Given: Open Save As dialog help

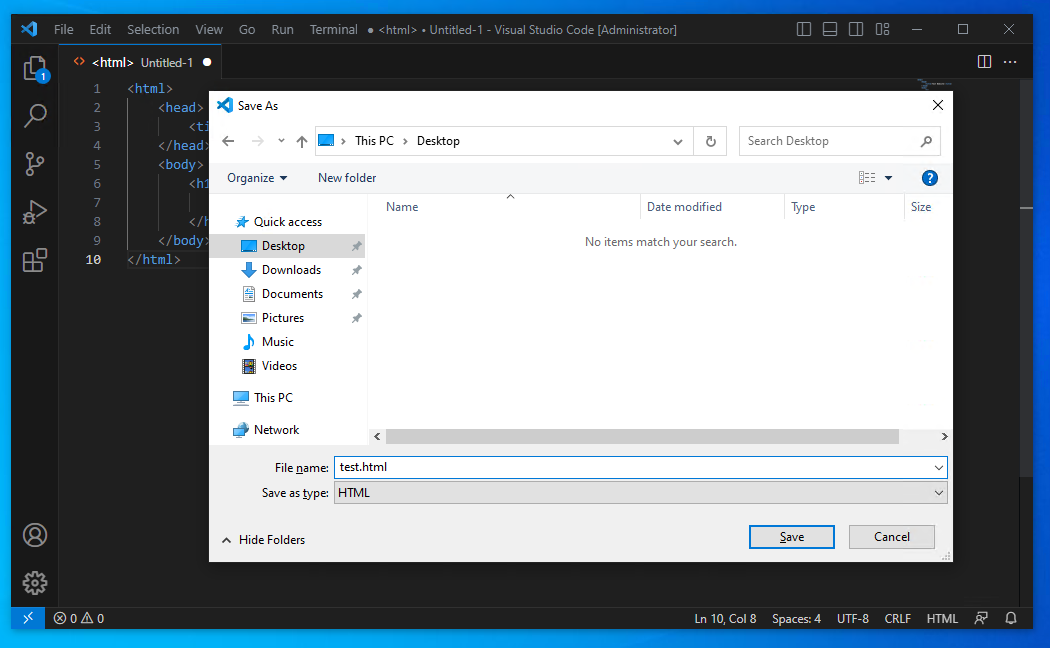Looking at the screenshot, I should [929, 178].
